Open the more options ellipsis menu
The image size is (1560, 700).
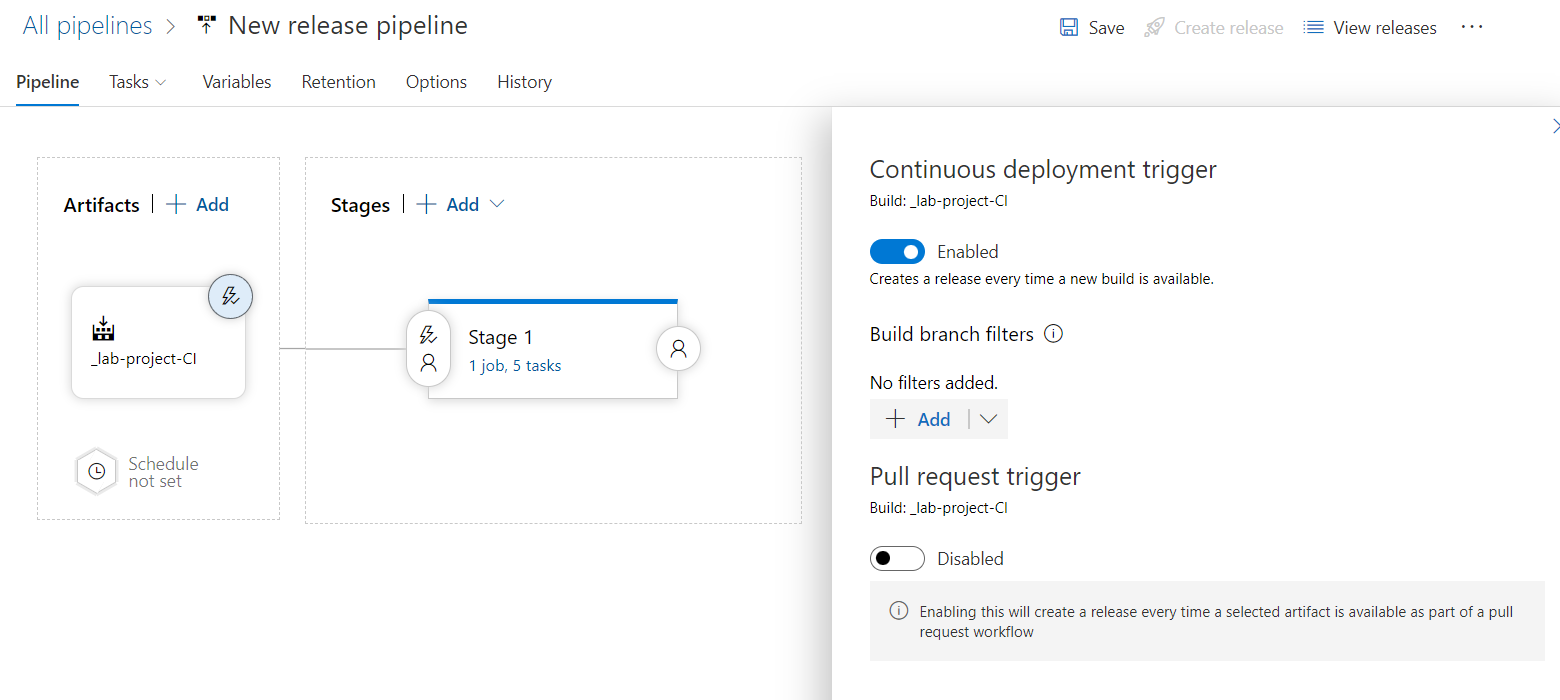[1472, 28]
